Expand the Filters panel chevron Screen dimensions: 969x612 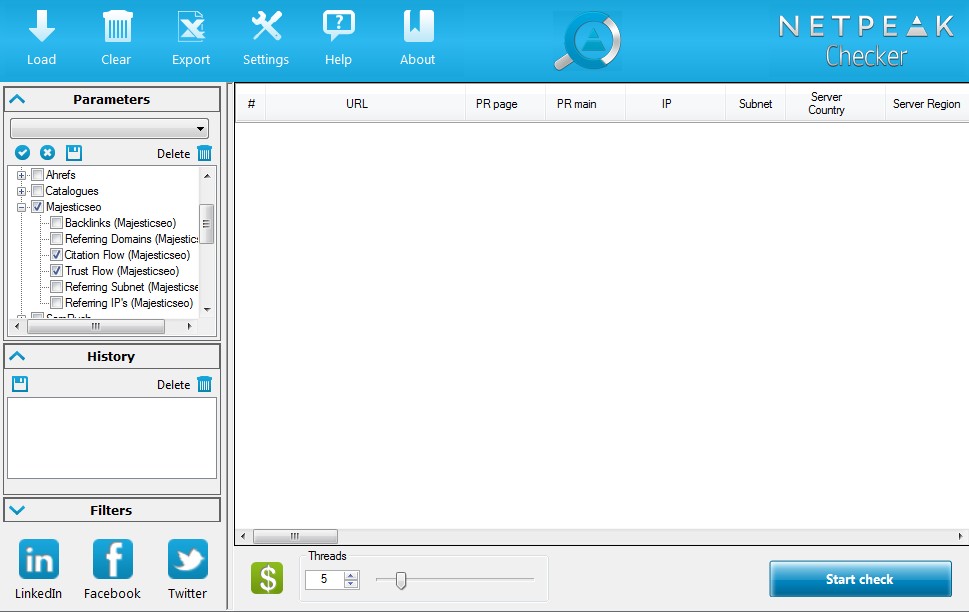17,510
